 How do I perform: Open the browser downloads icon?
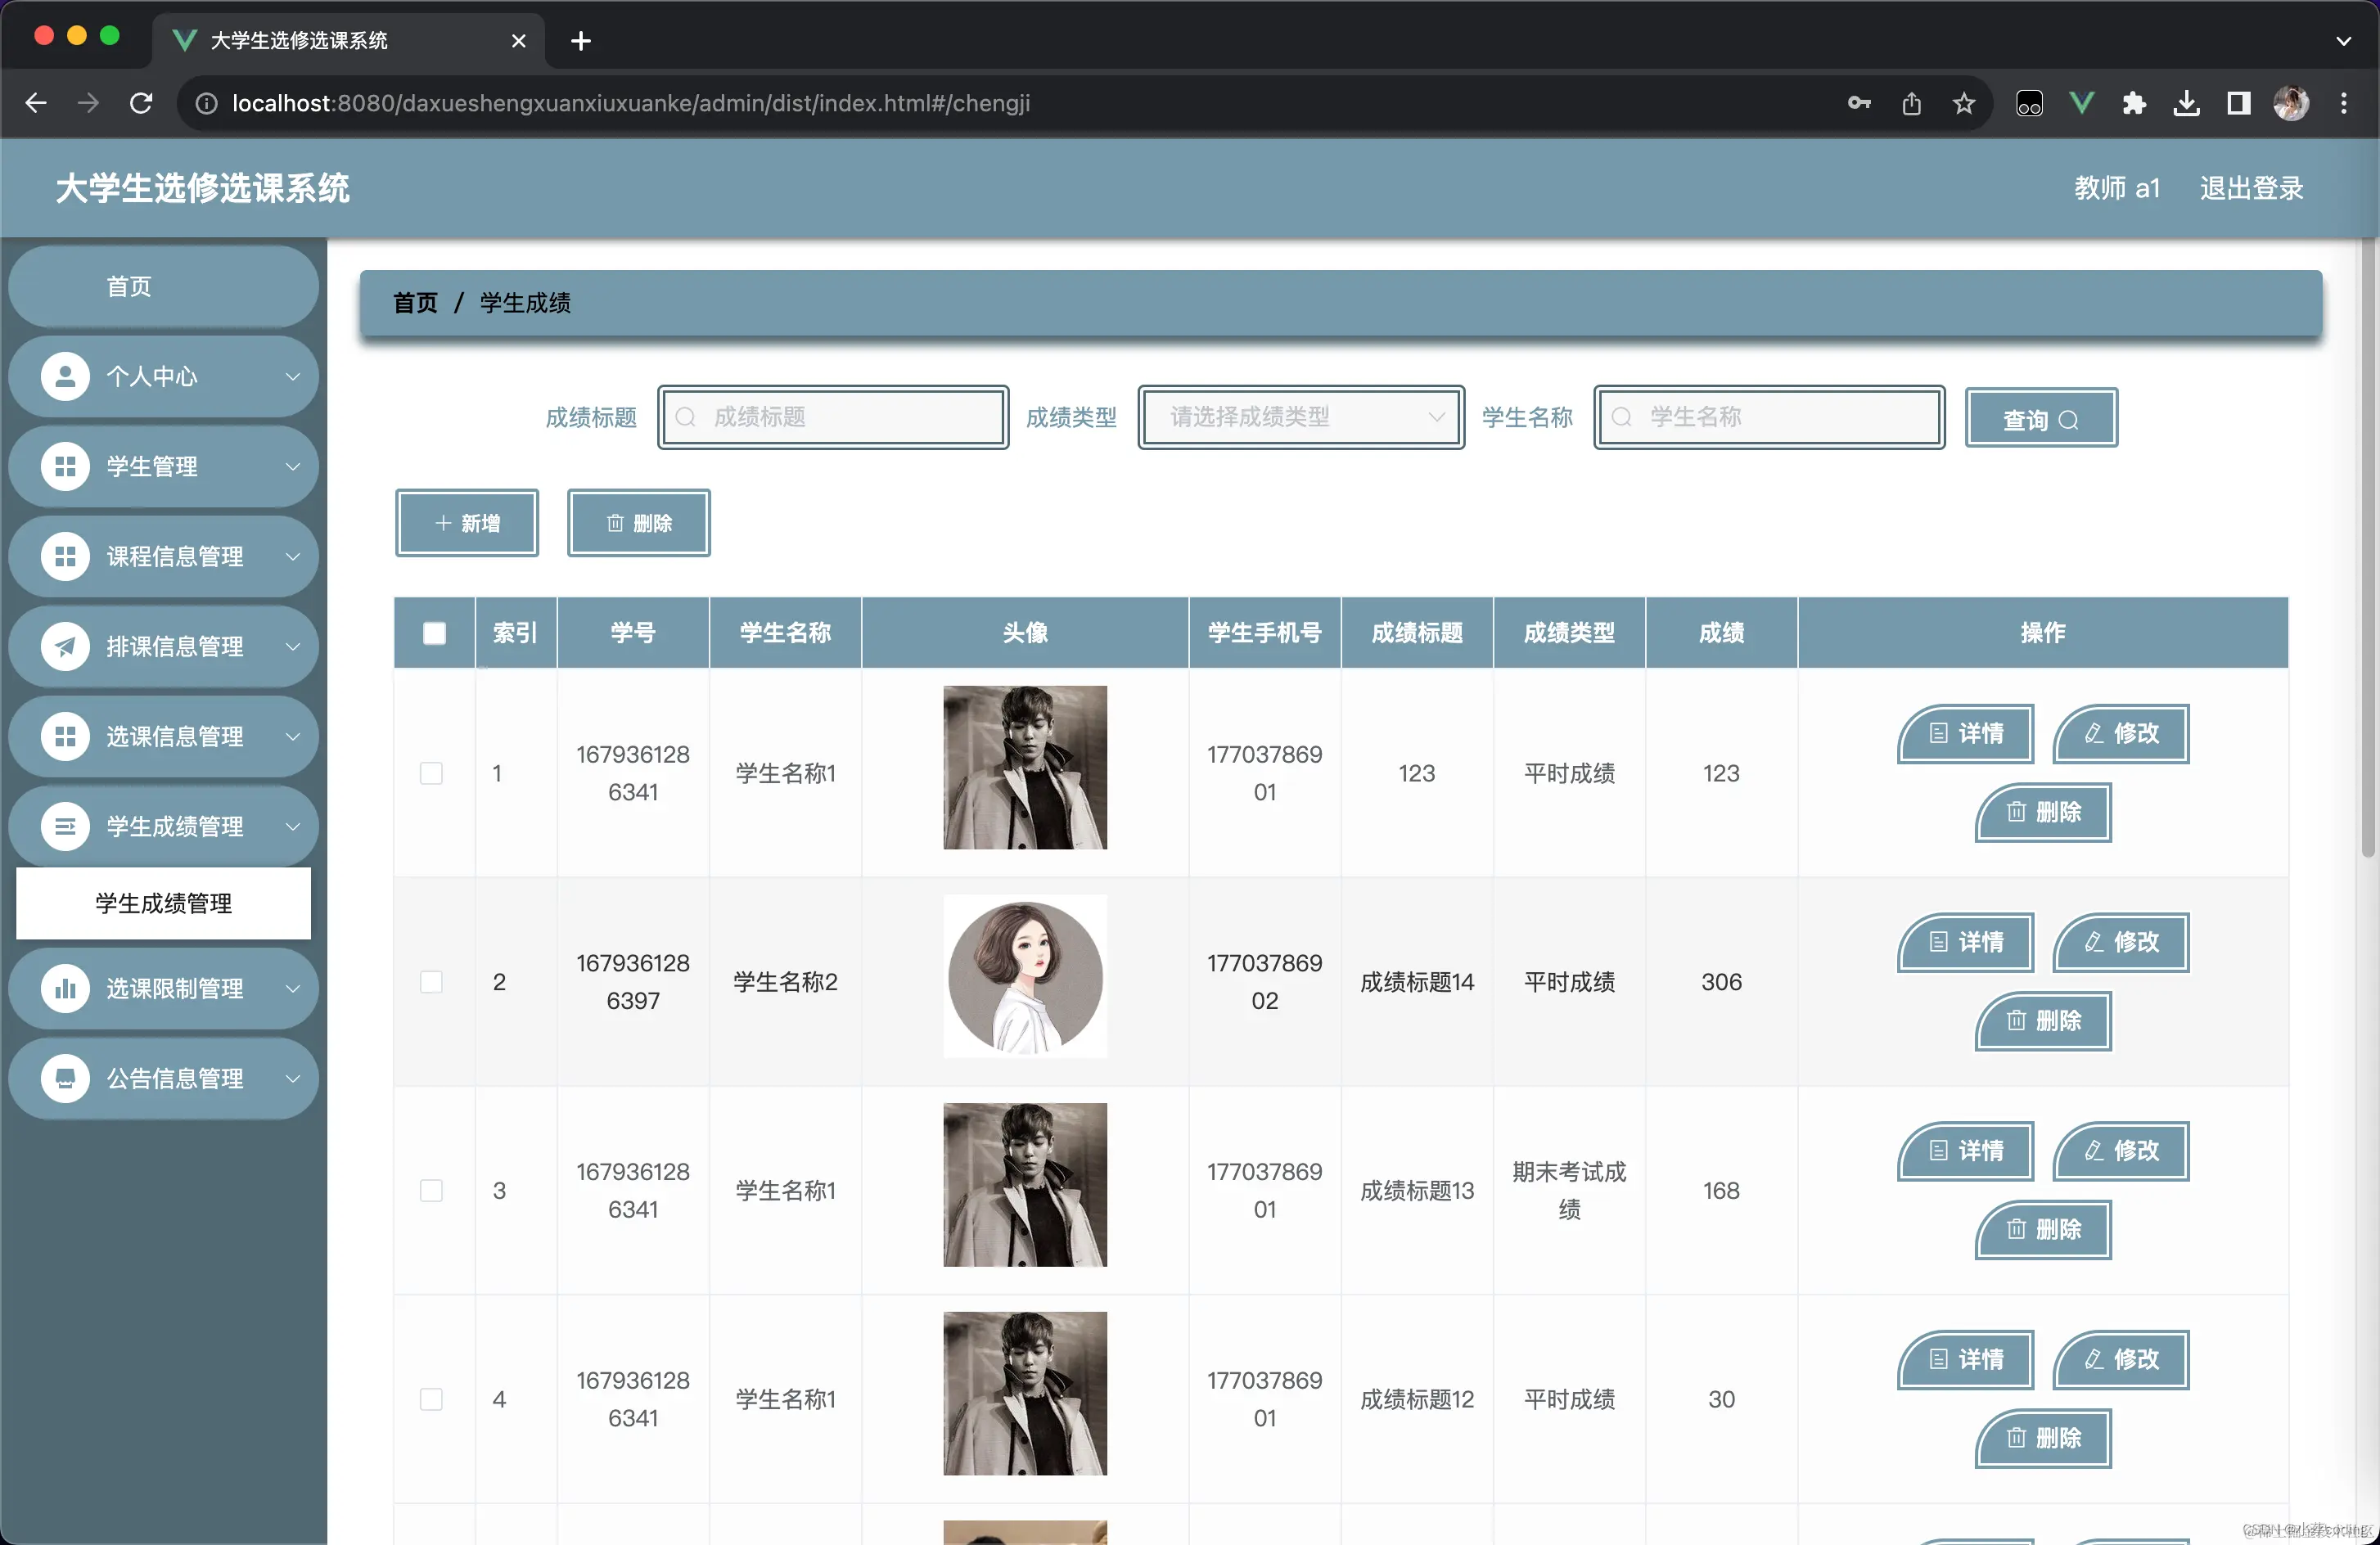point(2186,103)
